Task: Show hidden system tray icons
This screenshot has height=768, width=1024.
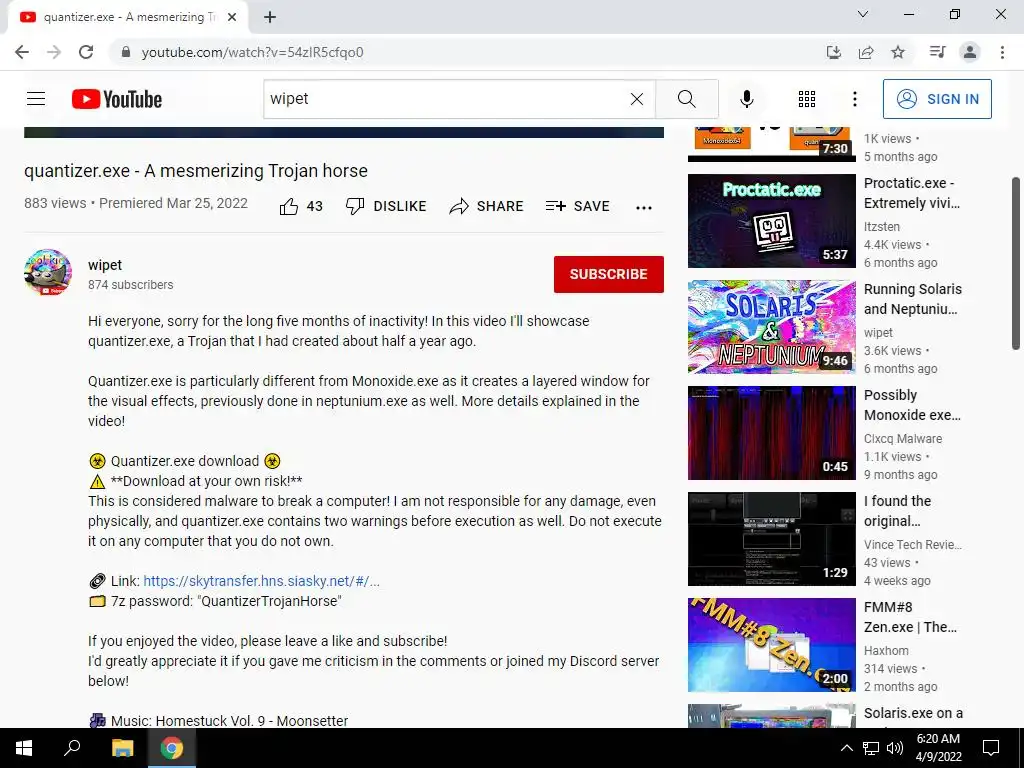Action: click(846, 748)
